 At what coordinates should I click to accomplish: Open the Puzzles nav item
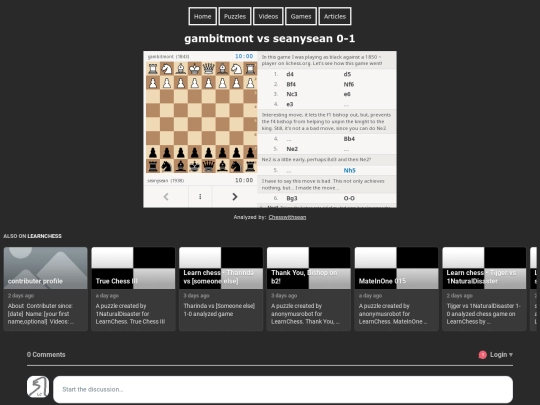point(235,17)
